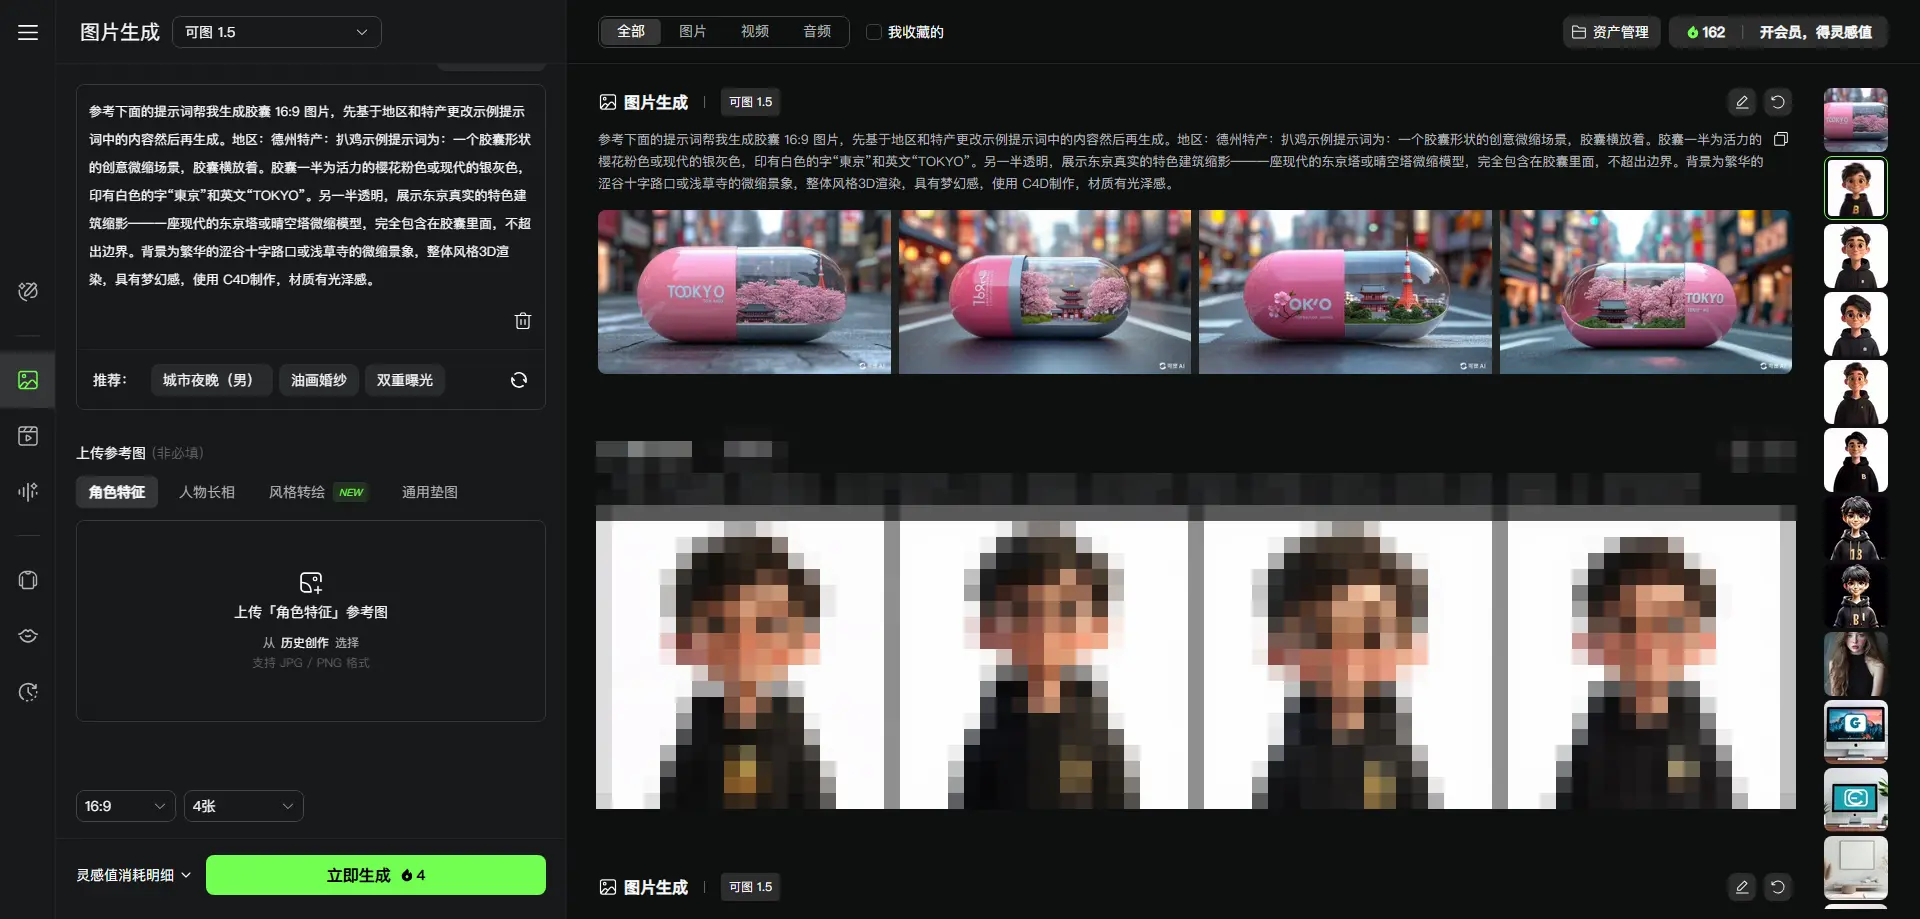Open the 可图 1.5 model dropdown
Image resolution: width=1920 pixels, height=919 pixels.
pyautogui.click(x=277, y=32)
